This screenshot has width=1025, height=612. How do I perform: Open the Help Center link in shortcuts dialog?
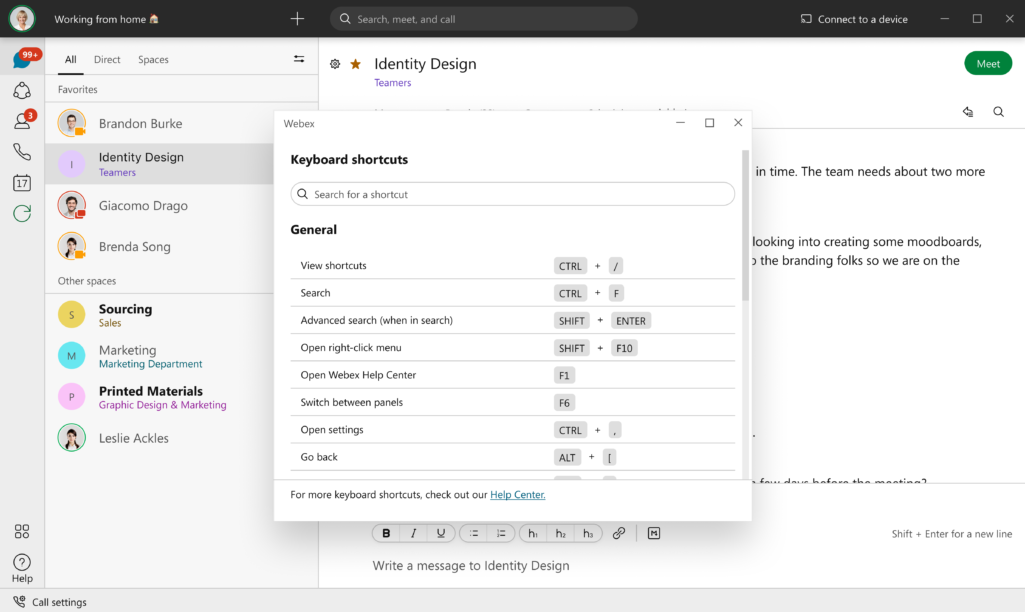pyautogui.click(x=517, y=494)
